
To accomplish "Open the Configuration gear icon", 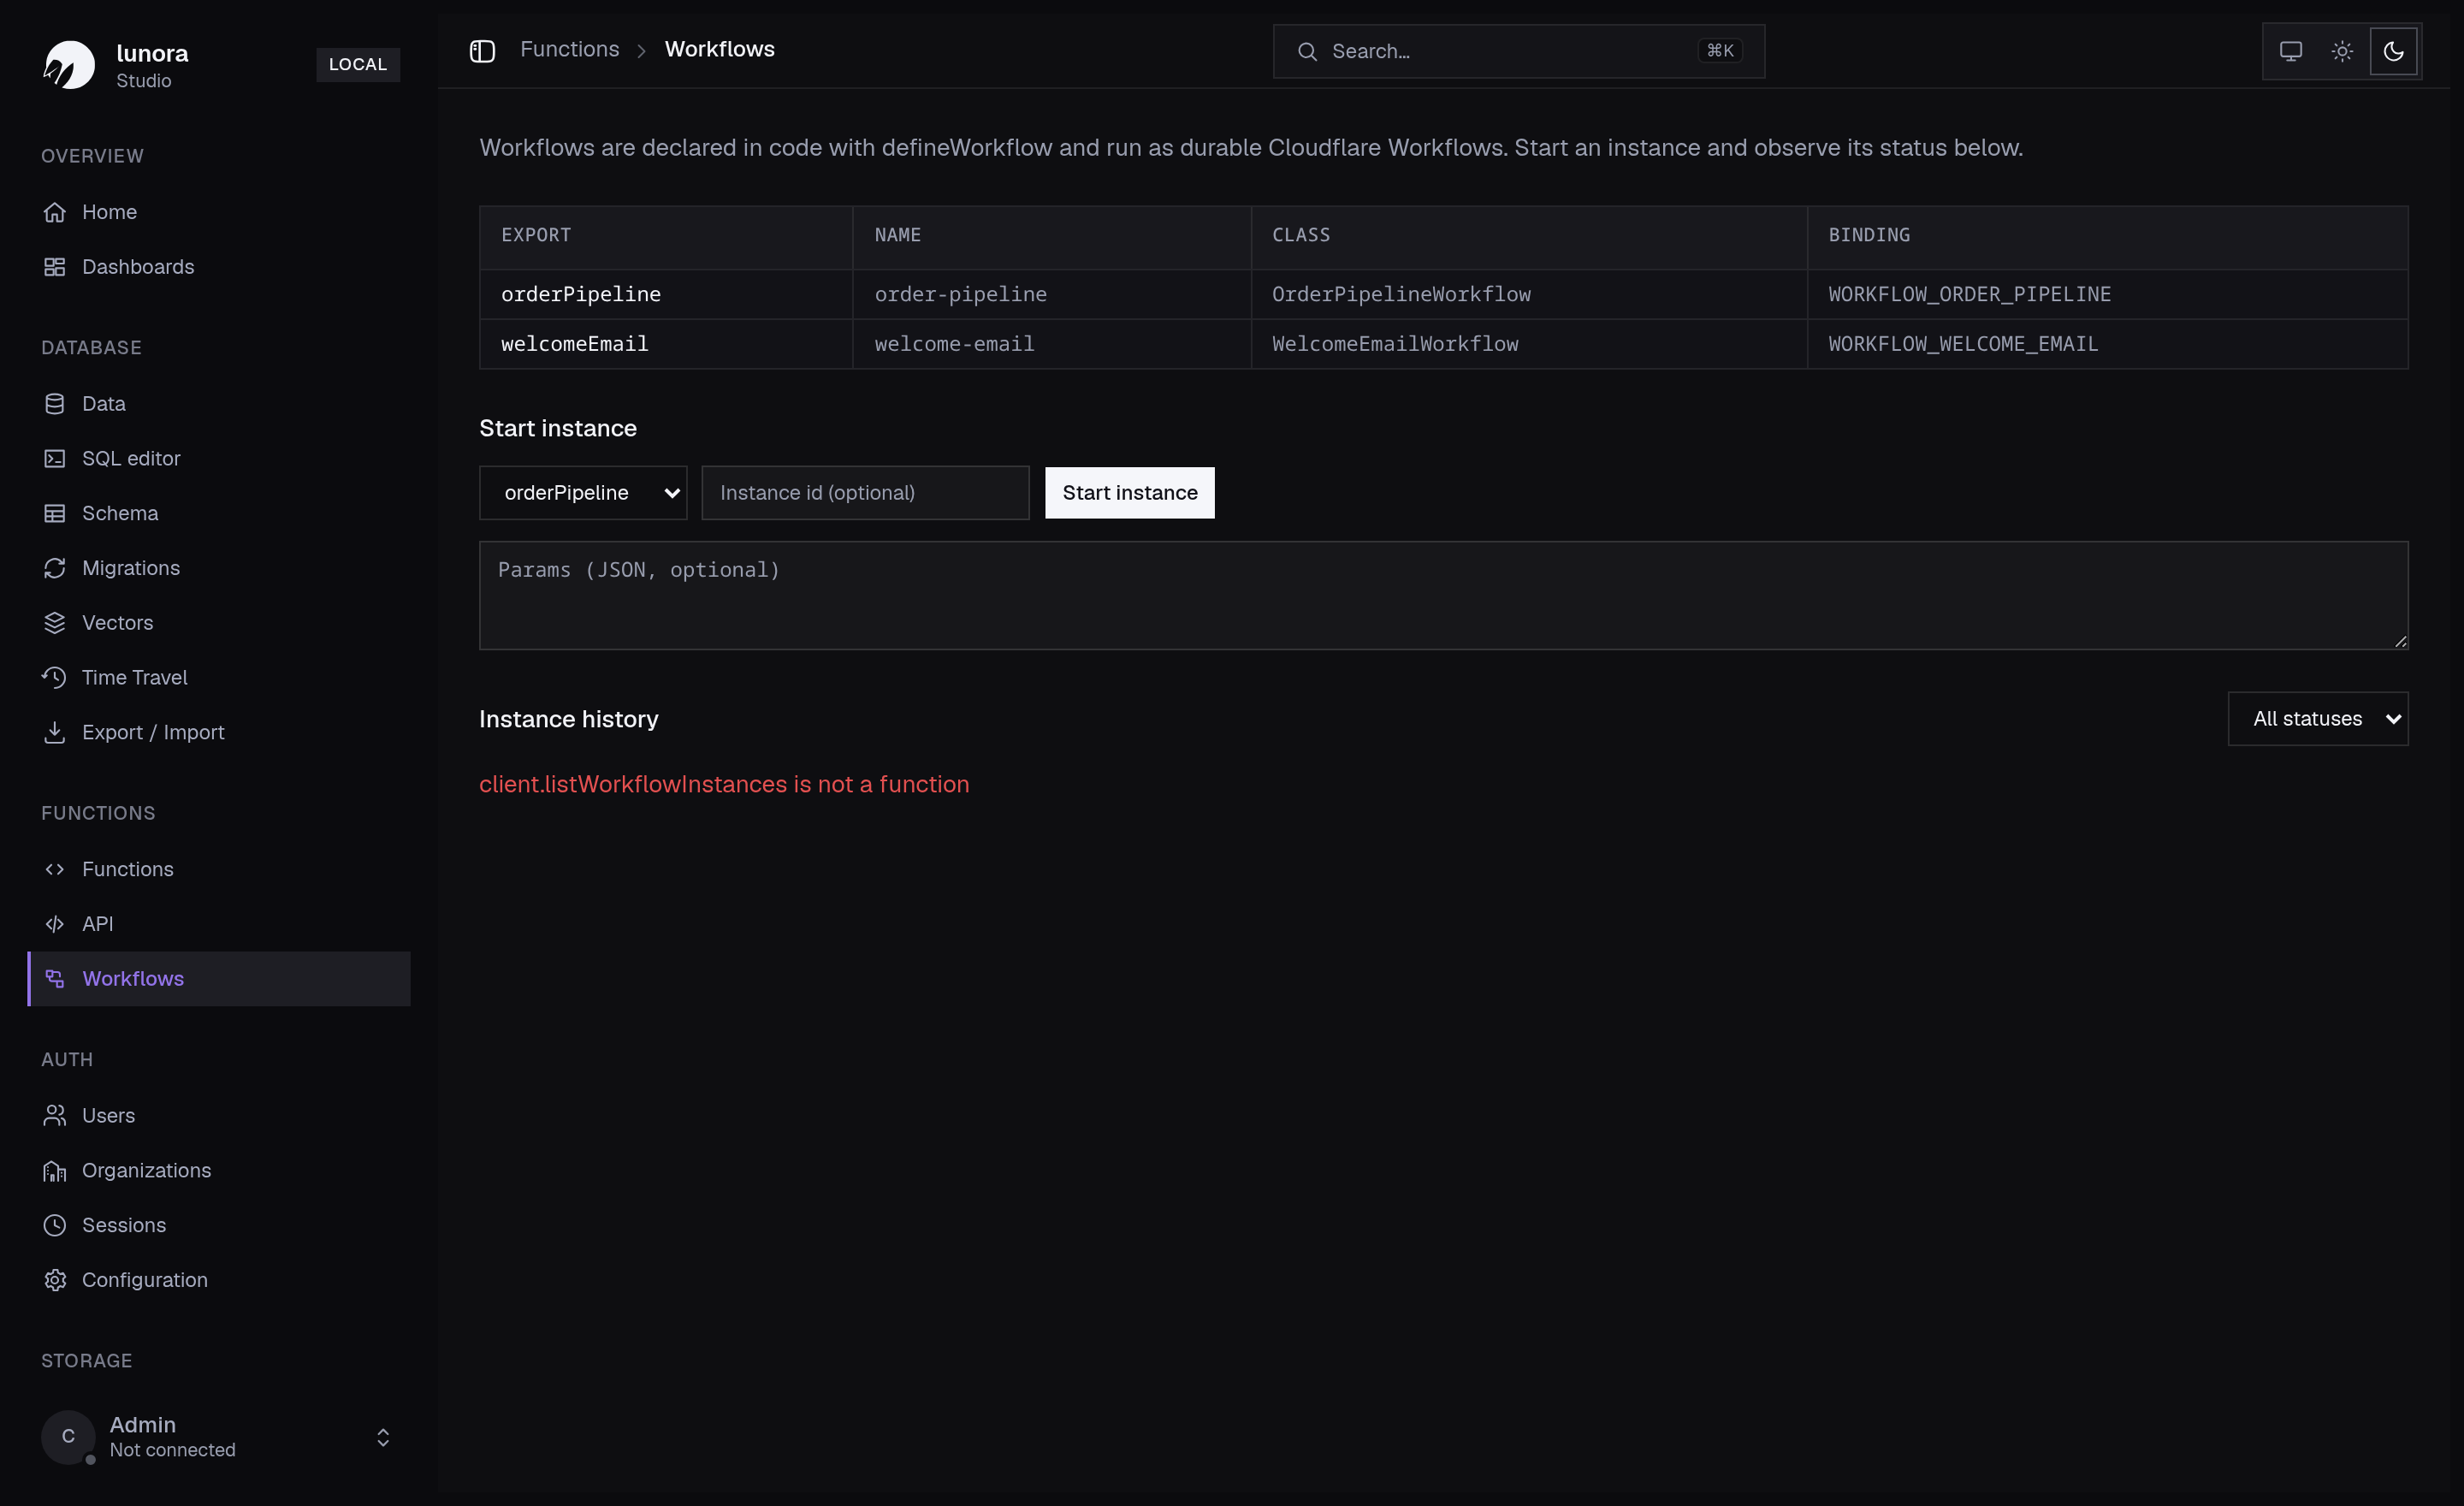I will (55, 1280).
